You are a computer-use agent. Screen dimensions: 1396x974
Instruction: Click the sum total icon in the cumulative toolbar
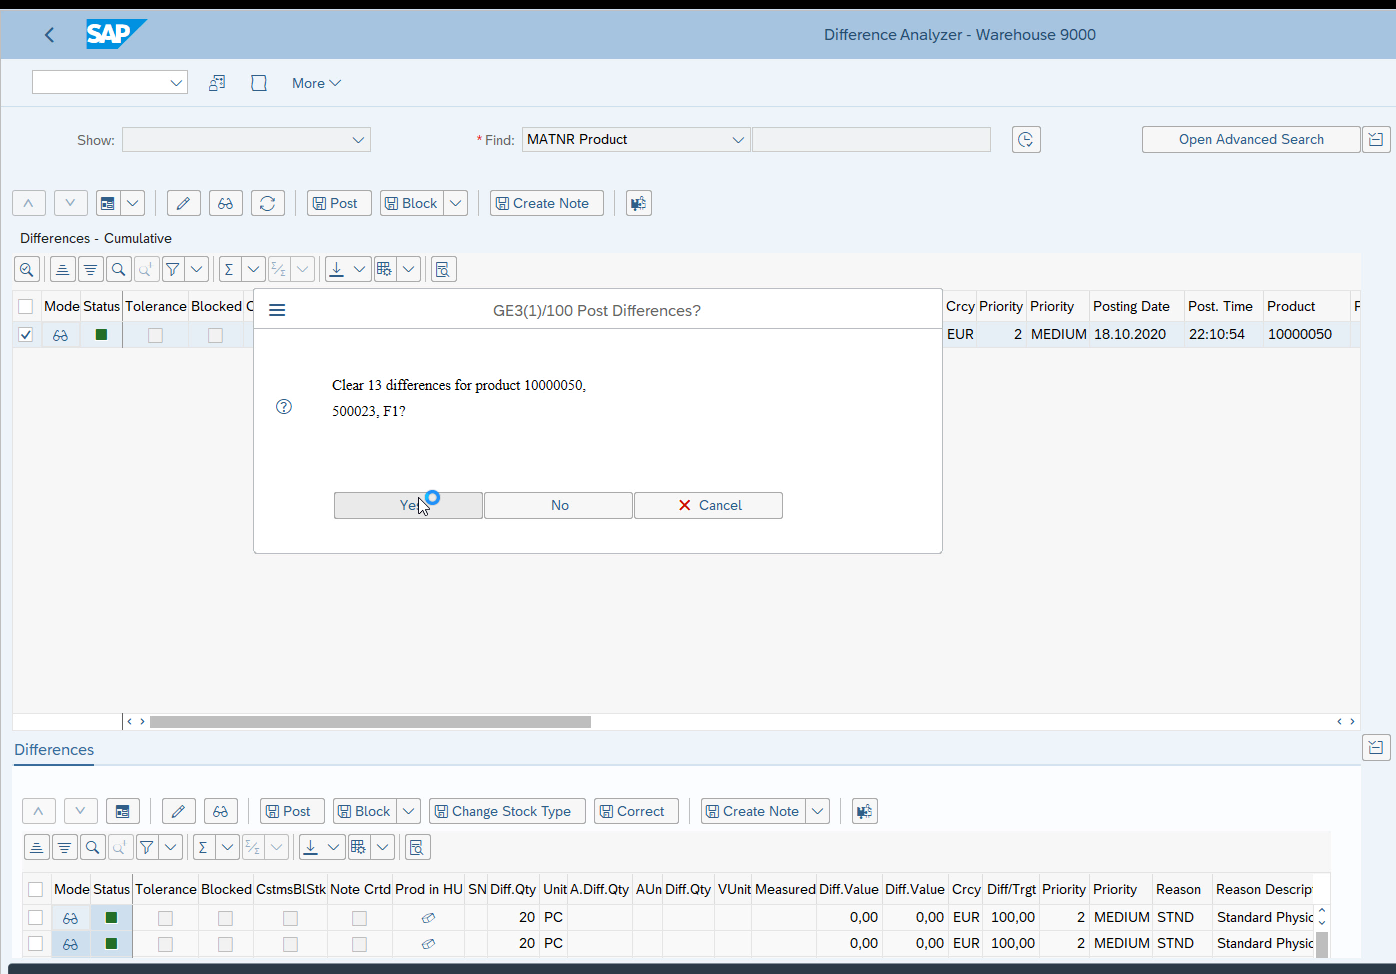click(229, 269)
